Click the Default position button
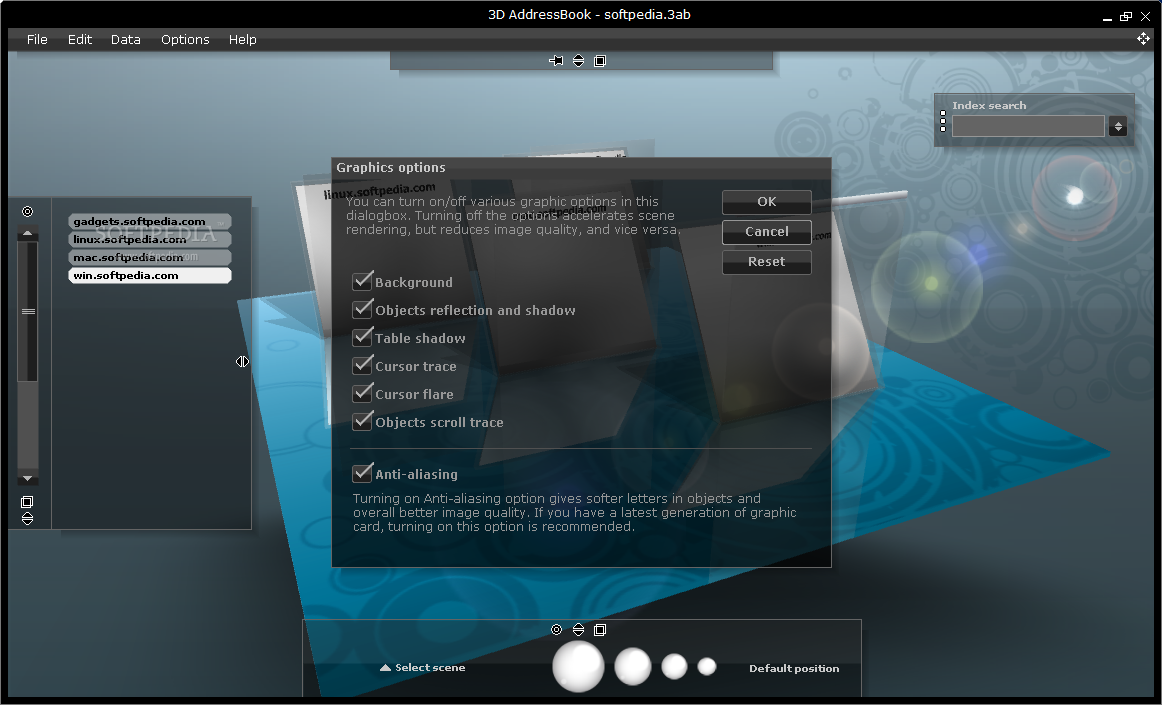 794,668
